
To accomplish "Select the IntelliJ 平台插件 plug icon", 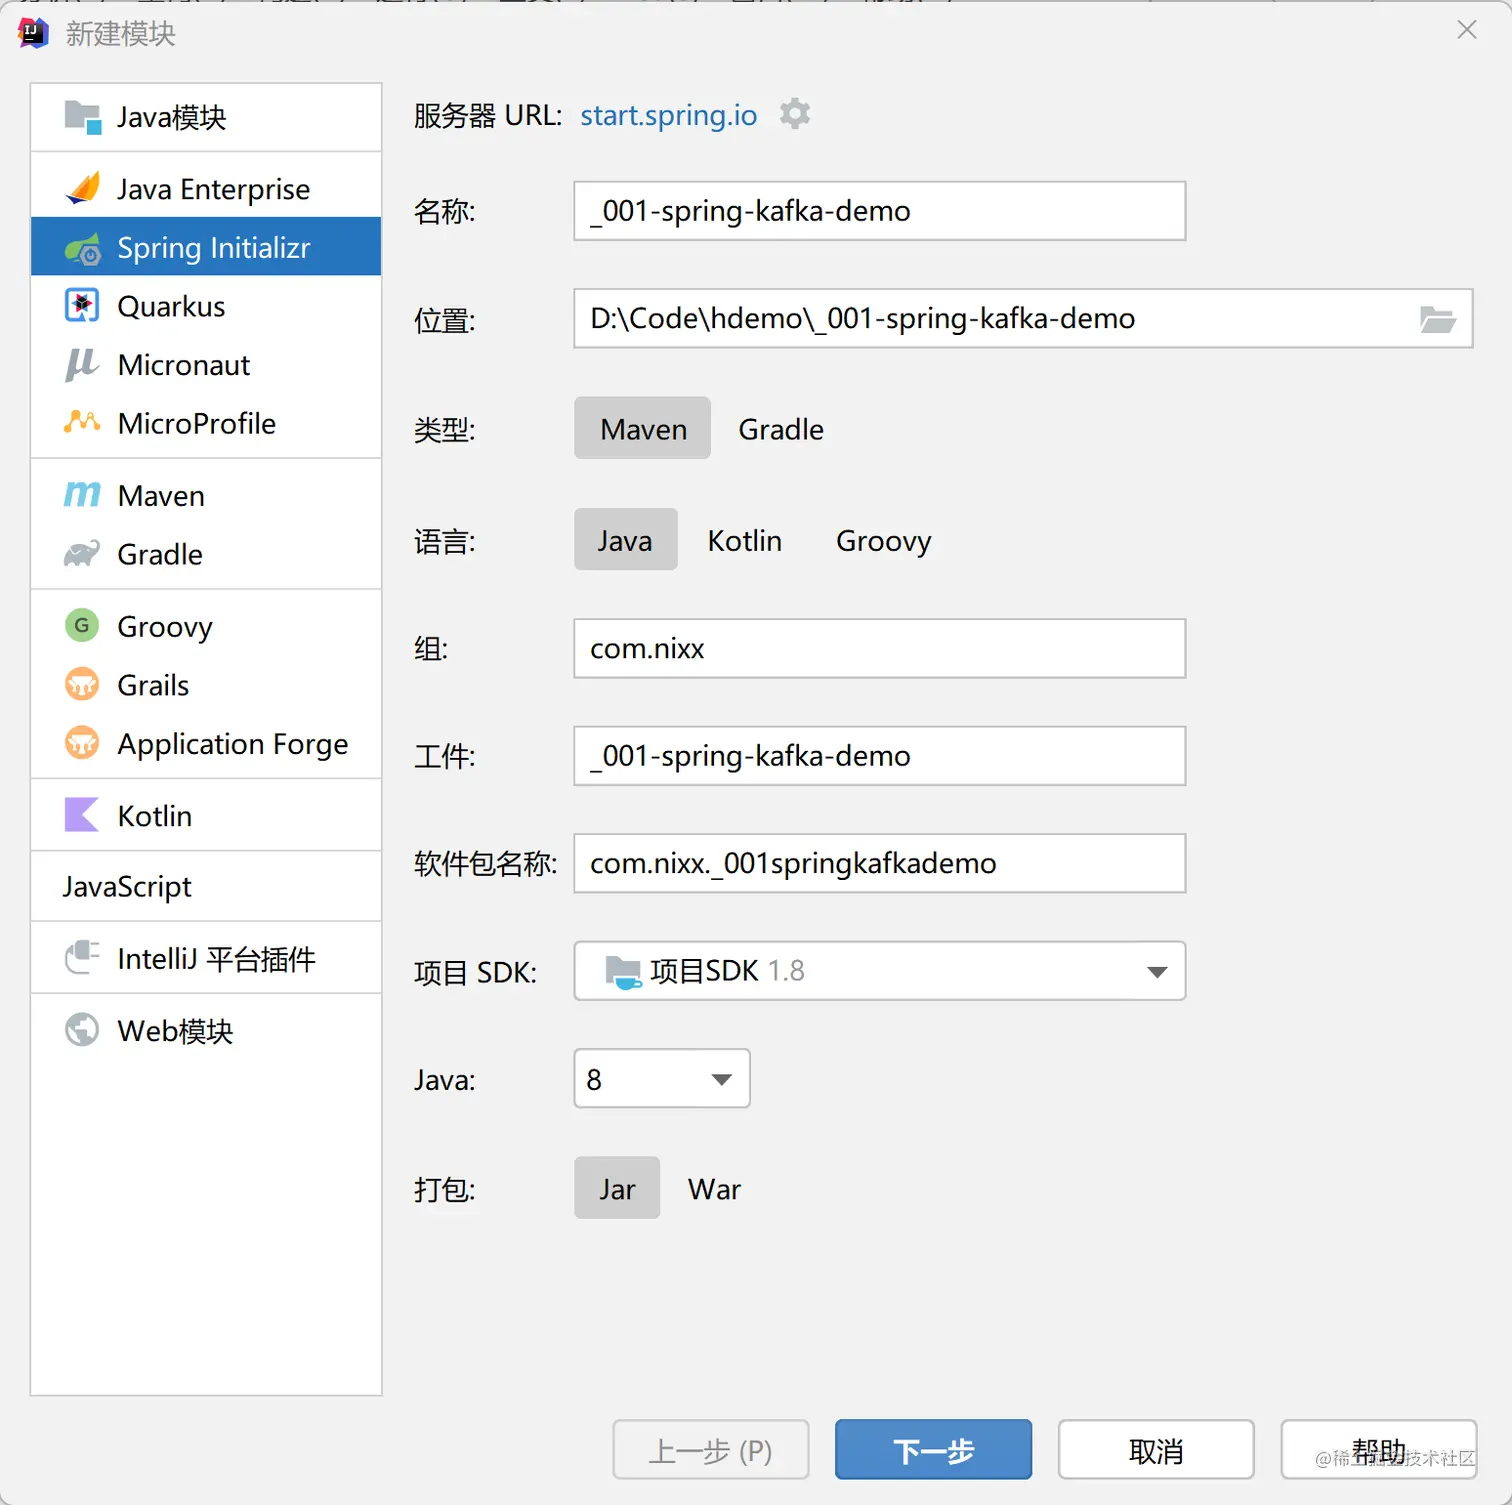I will coord(82,957).
